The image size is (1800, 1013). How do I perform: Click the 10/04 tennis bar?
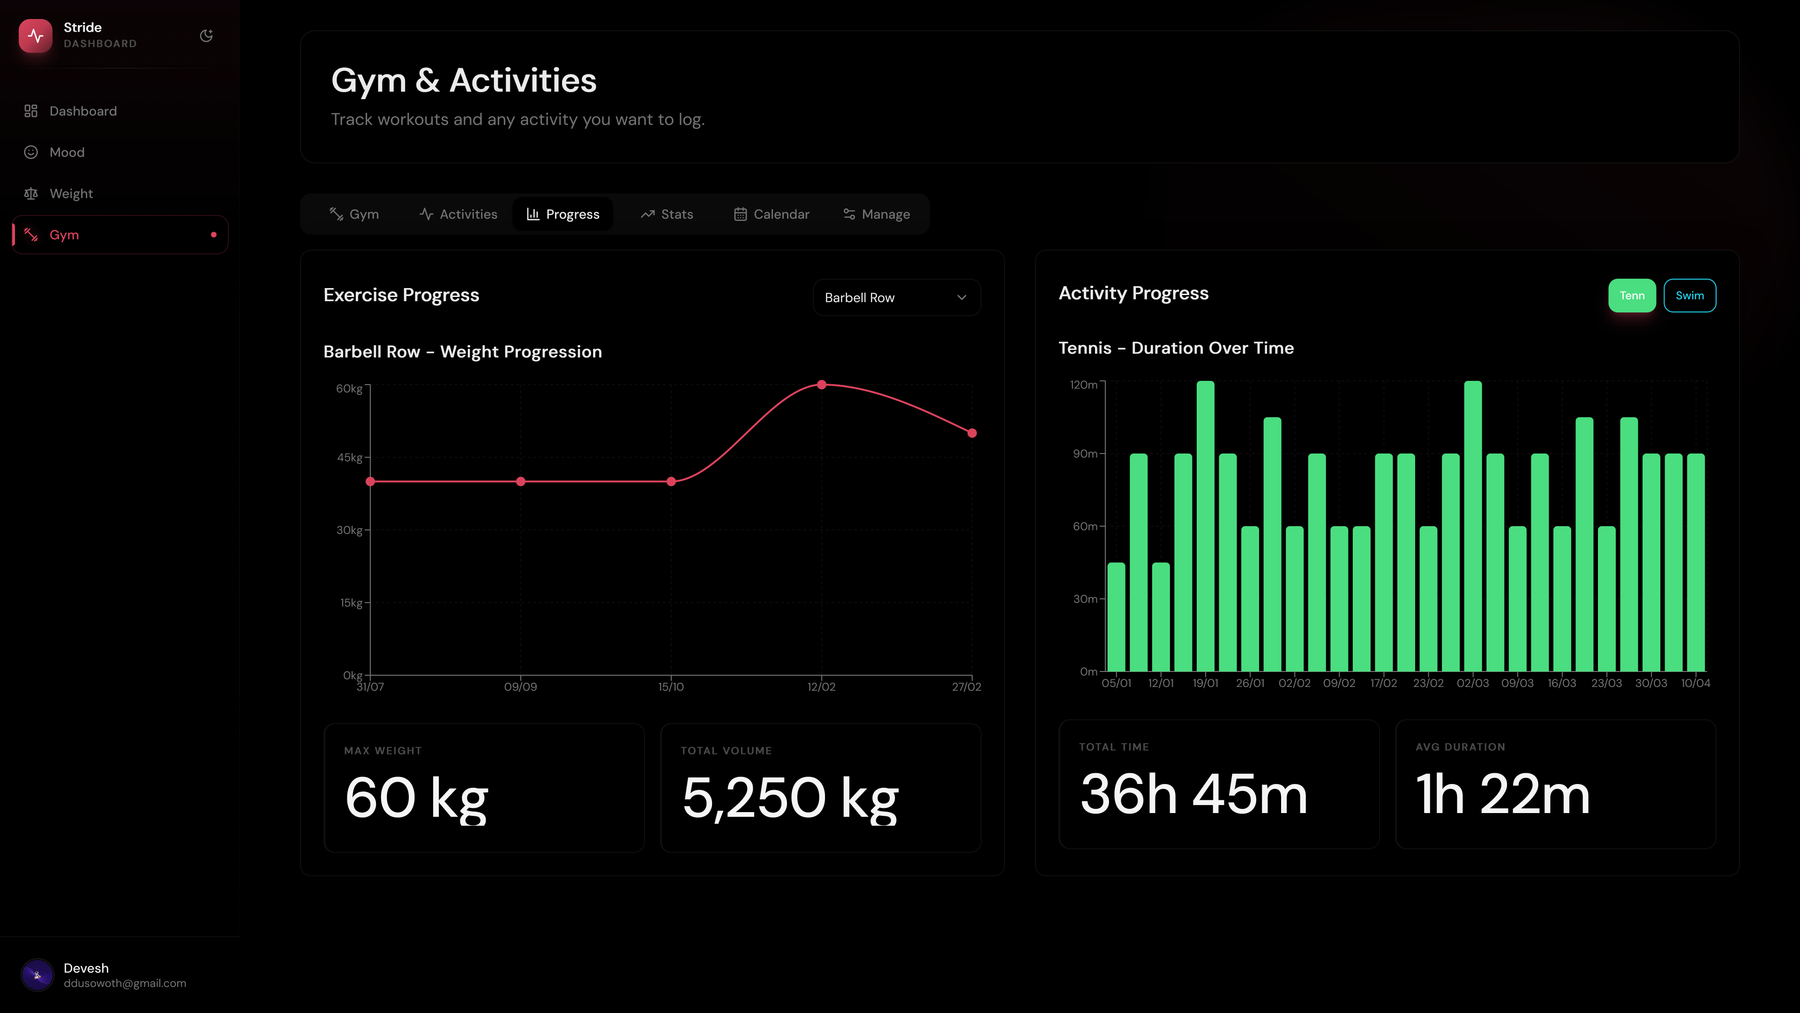tap(1696, 562)
